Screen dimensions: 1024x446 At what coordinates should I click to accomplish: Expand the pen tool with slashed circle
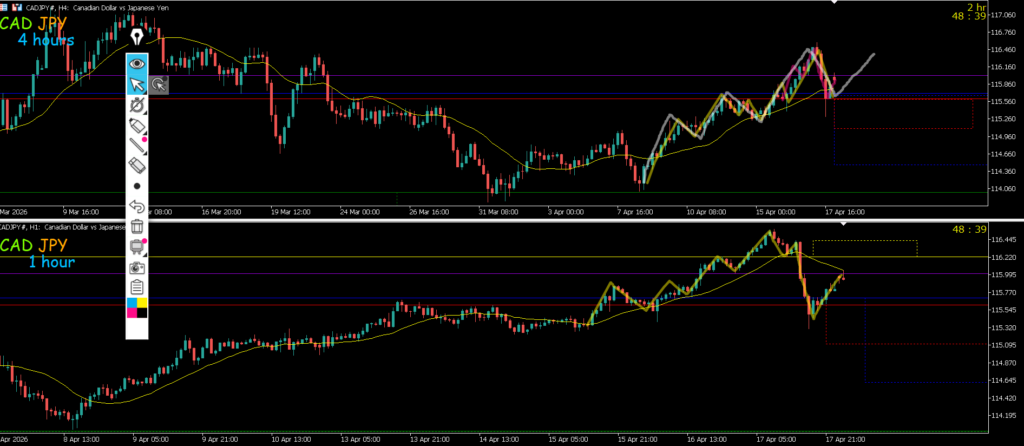pos(137,105)
